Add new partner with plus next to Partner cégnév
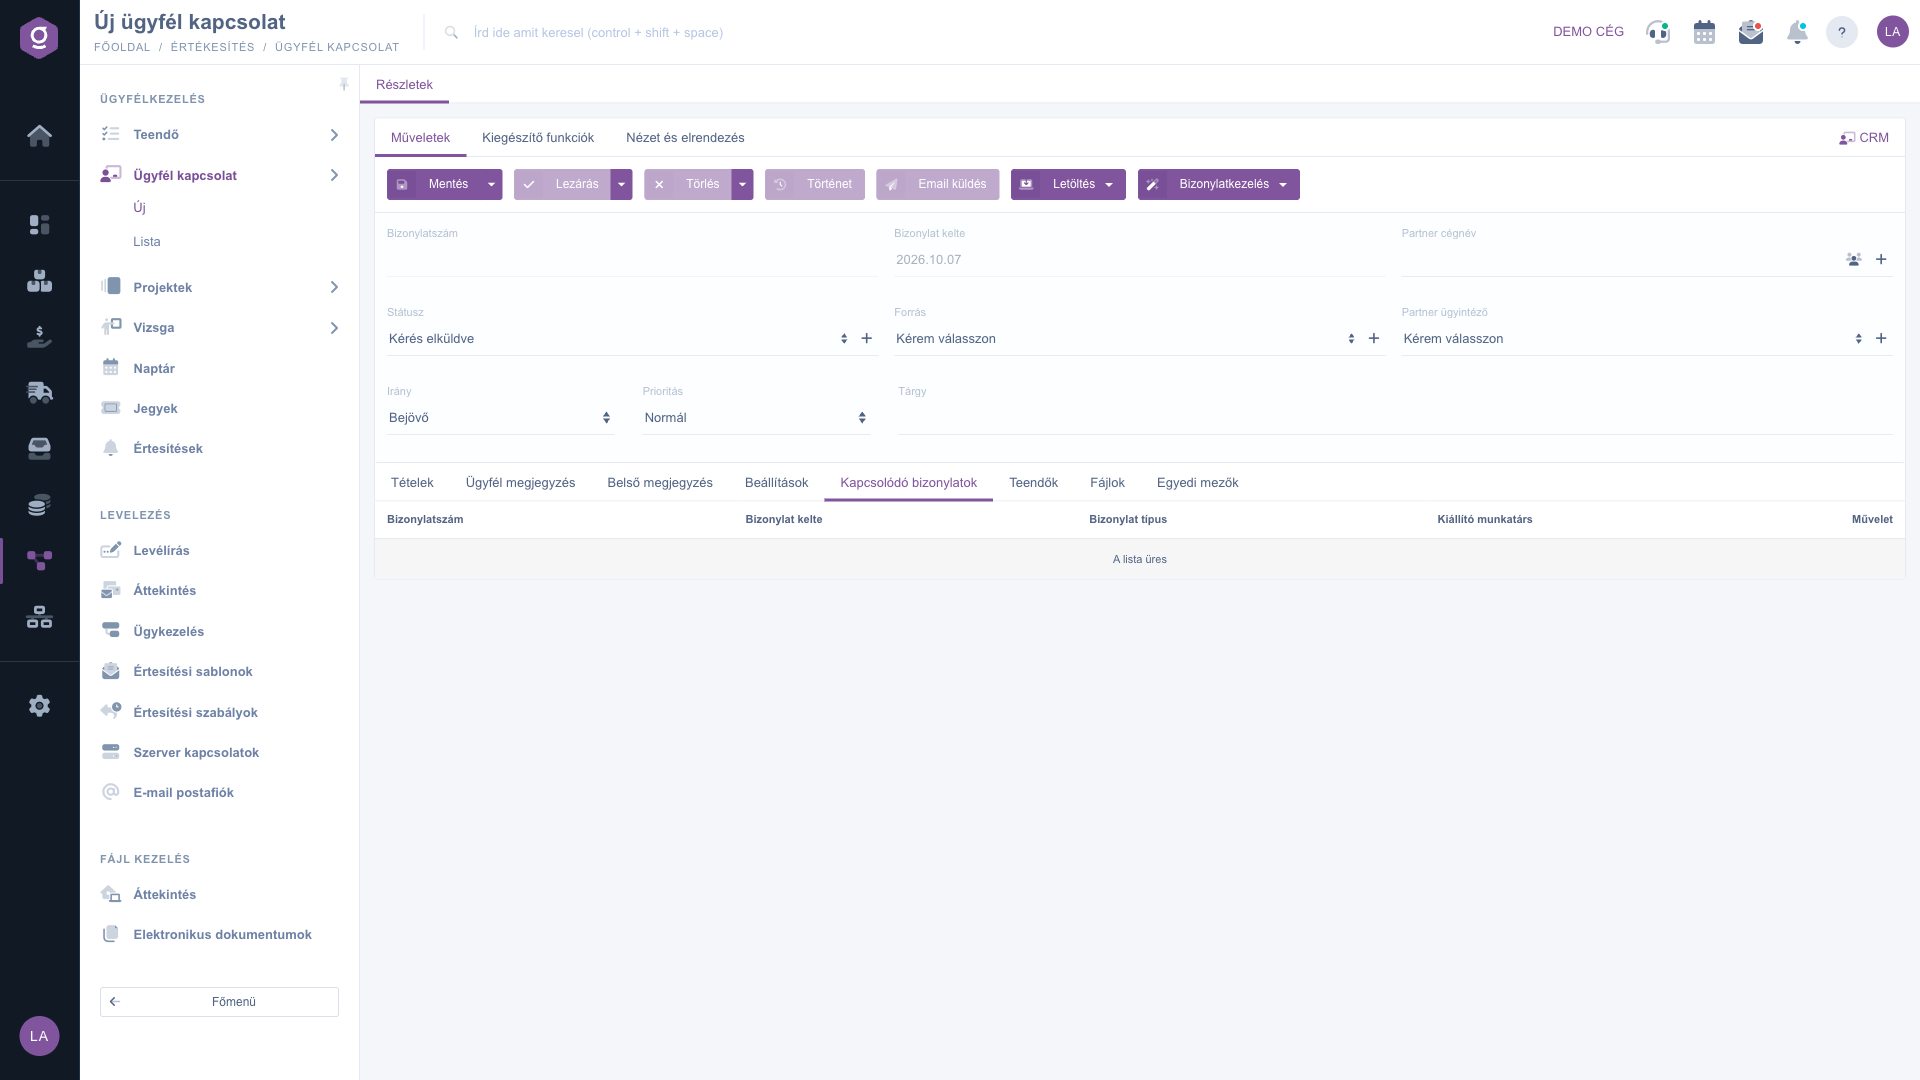The width and height of the screenshot is (1920, 1080). 1881,260
